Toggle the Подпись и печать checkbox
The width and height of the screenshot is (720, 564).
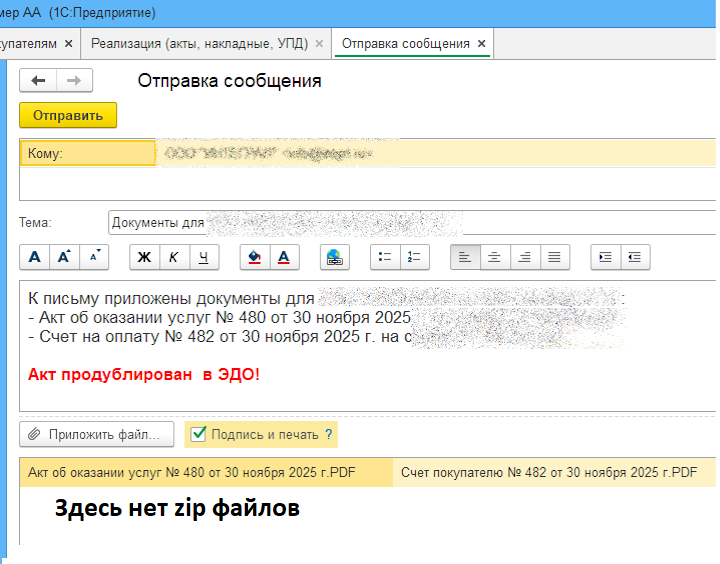[199, 434]
